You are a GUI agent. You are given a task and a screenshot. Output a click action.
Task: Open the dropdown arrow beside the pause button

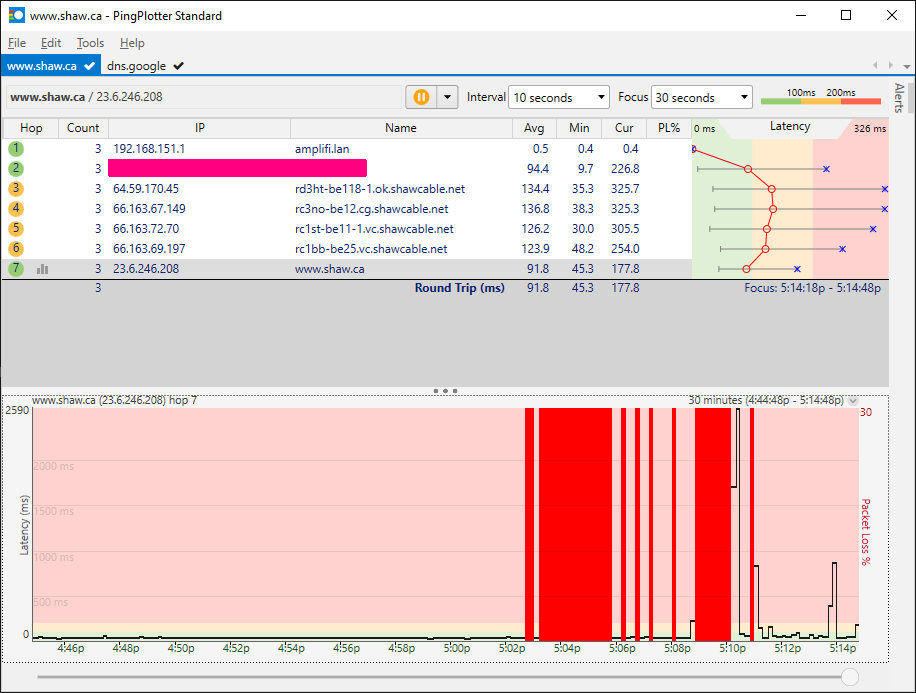447,97
